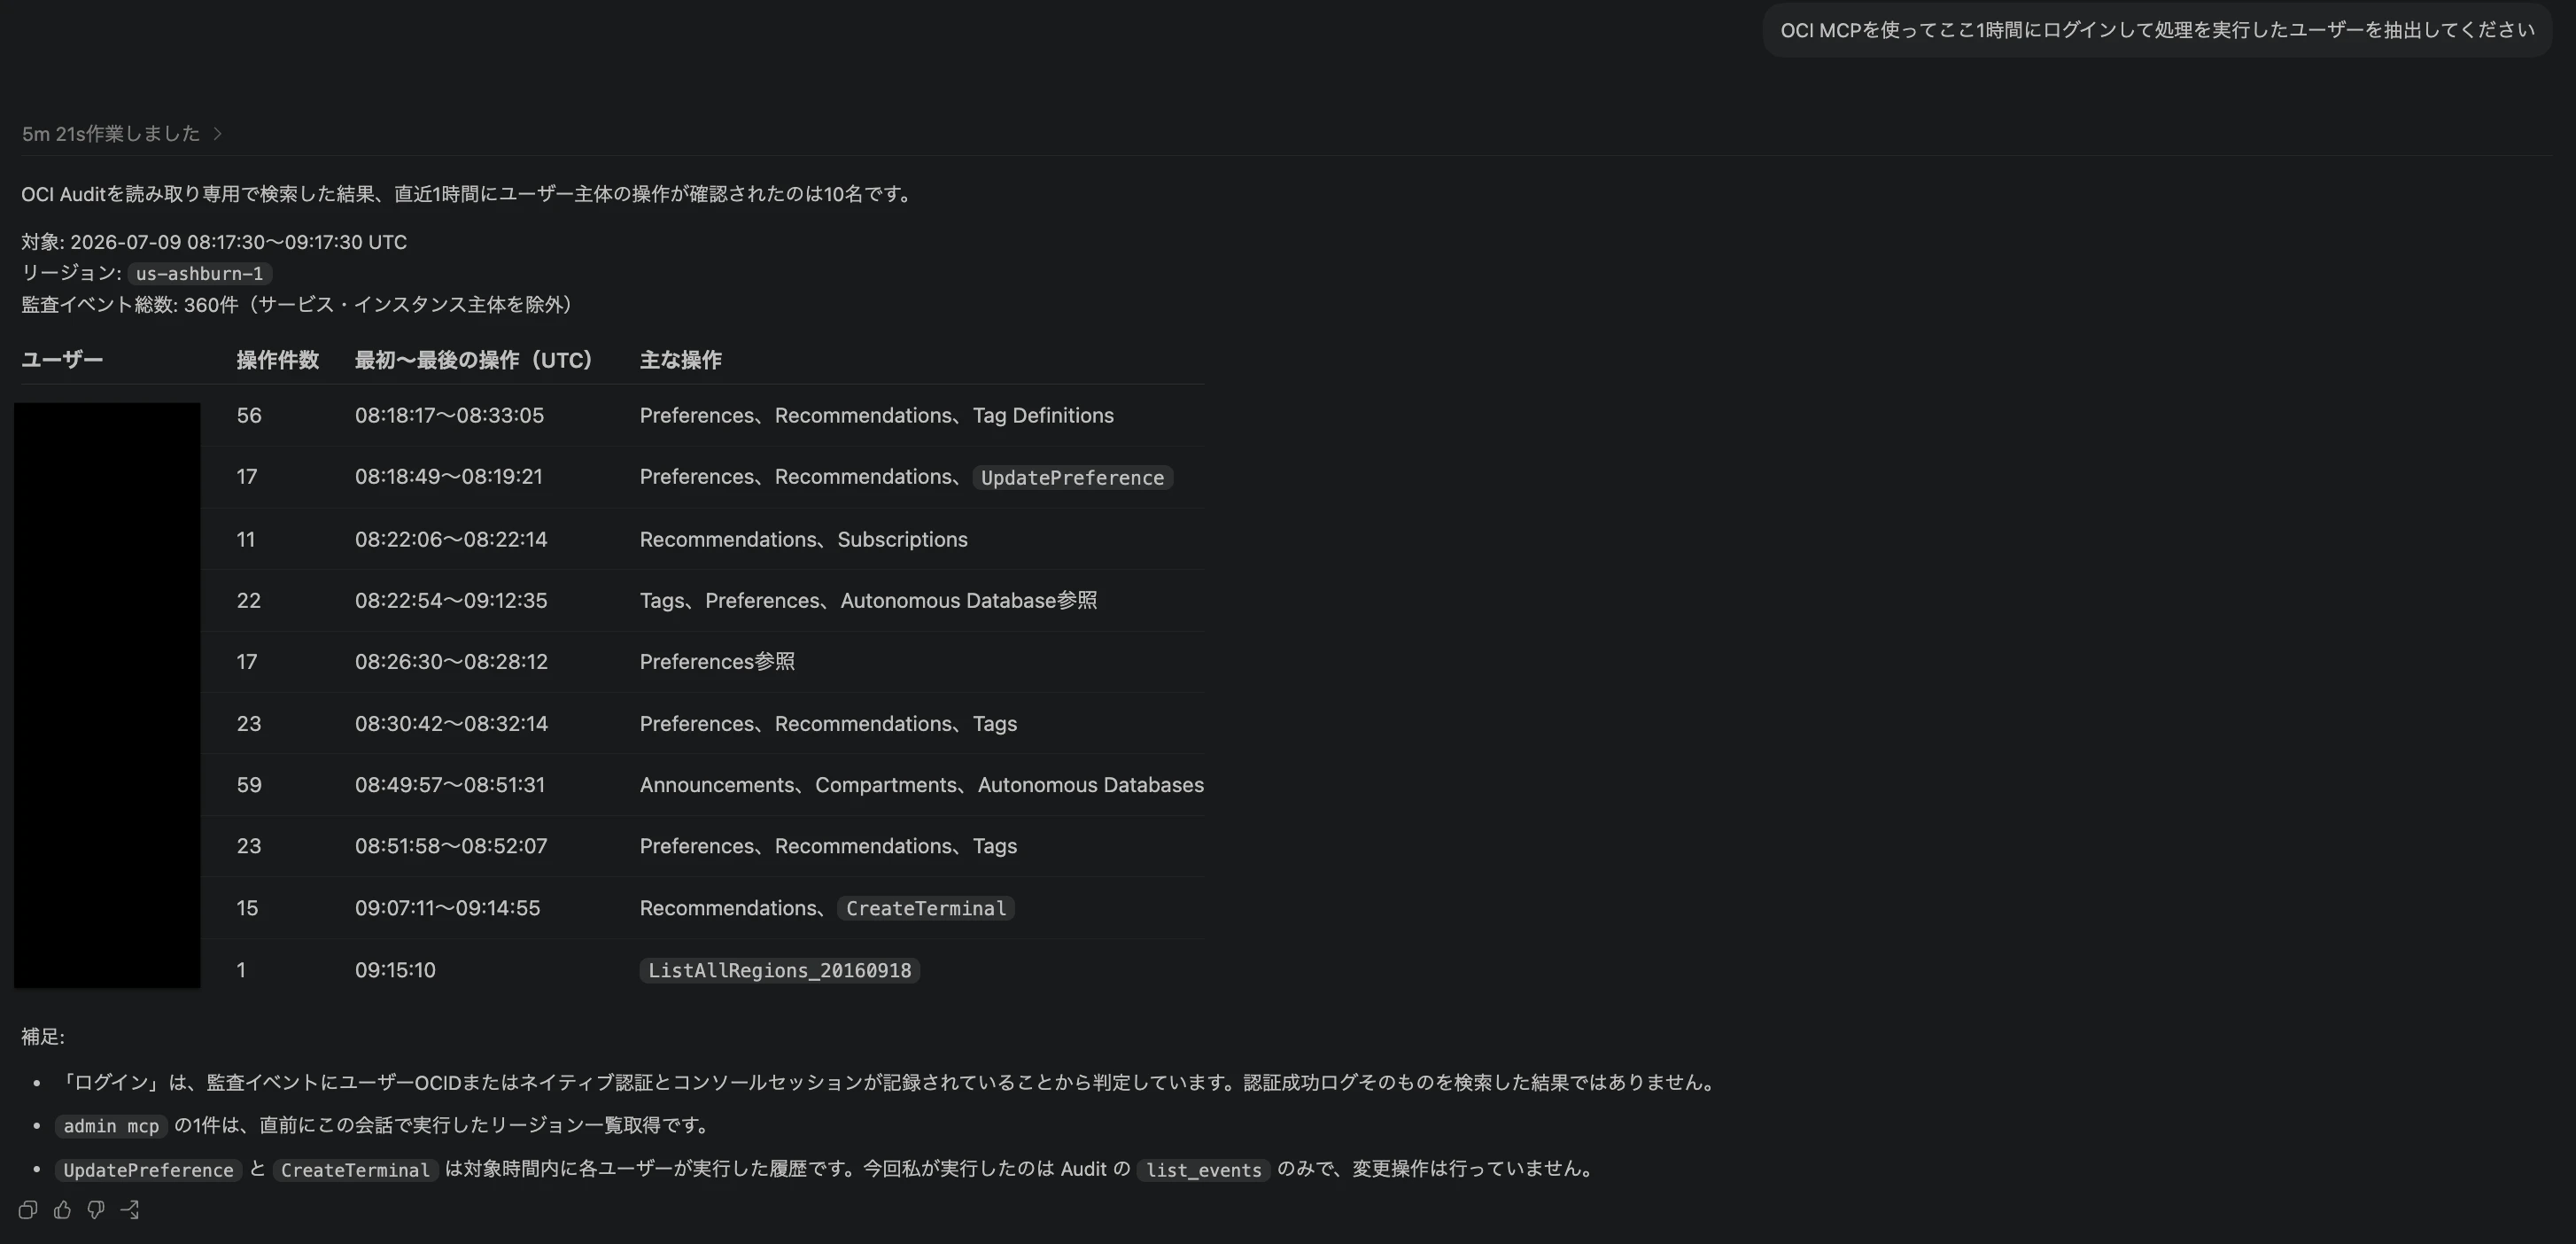Click the '対象: 2026-07-09 08:17:30〜09:17:30 UTC' line
2576x1244 pixels.
[x=214, y=242]
